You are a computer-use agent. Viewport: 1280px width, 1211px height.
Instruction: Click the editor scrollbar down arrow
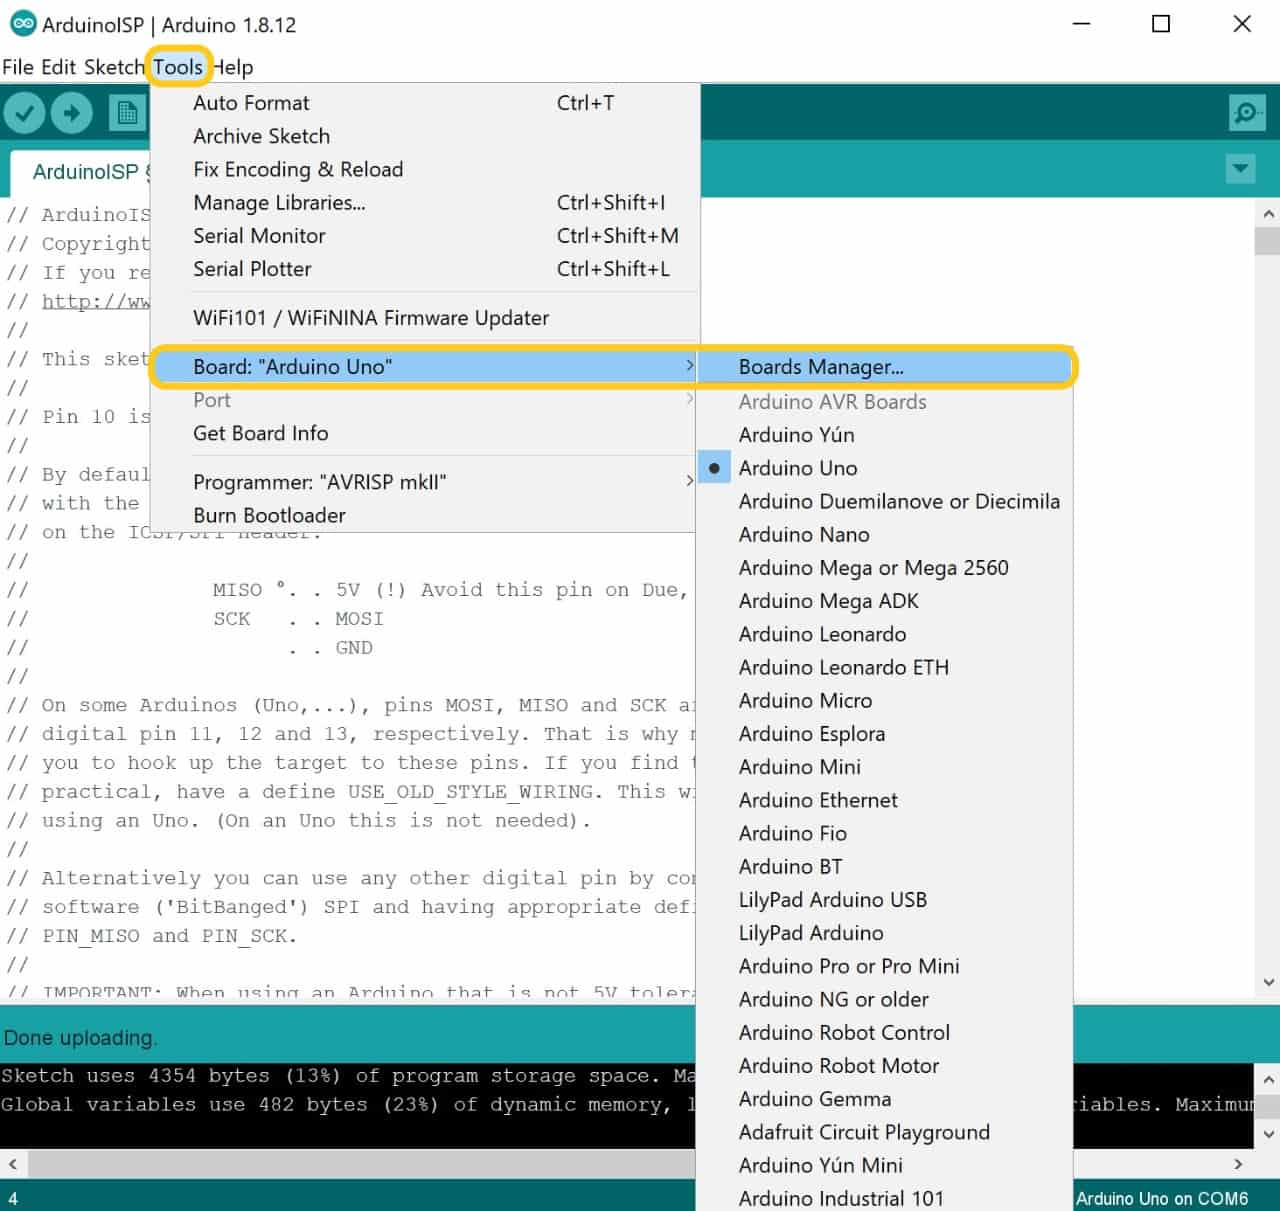pos(1268,983)
